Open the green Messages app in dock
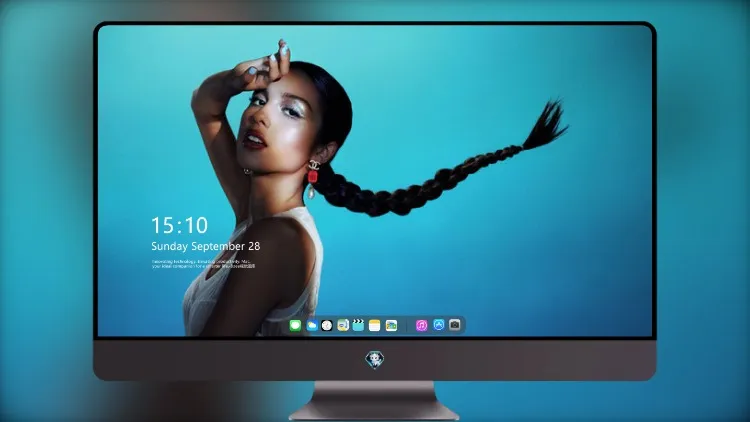 (295, 326)
